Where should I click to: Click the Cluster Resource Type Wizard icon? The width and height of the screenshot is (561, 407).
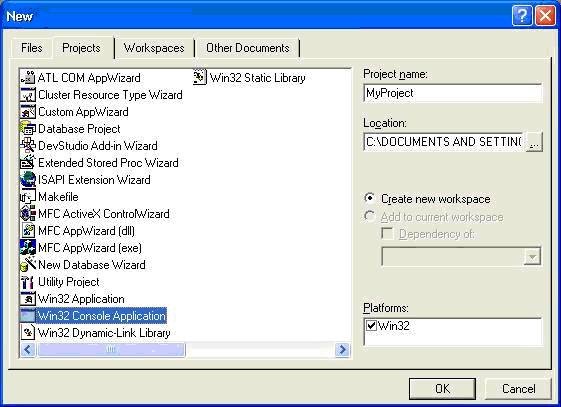[x=28, y=95]
